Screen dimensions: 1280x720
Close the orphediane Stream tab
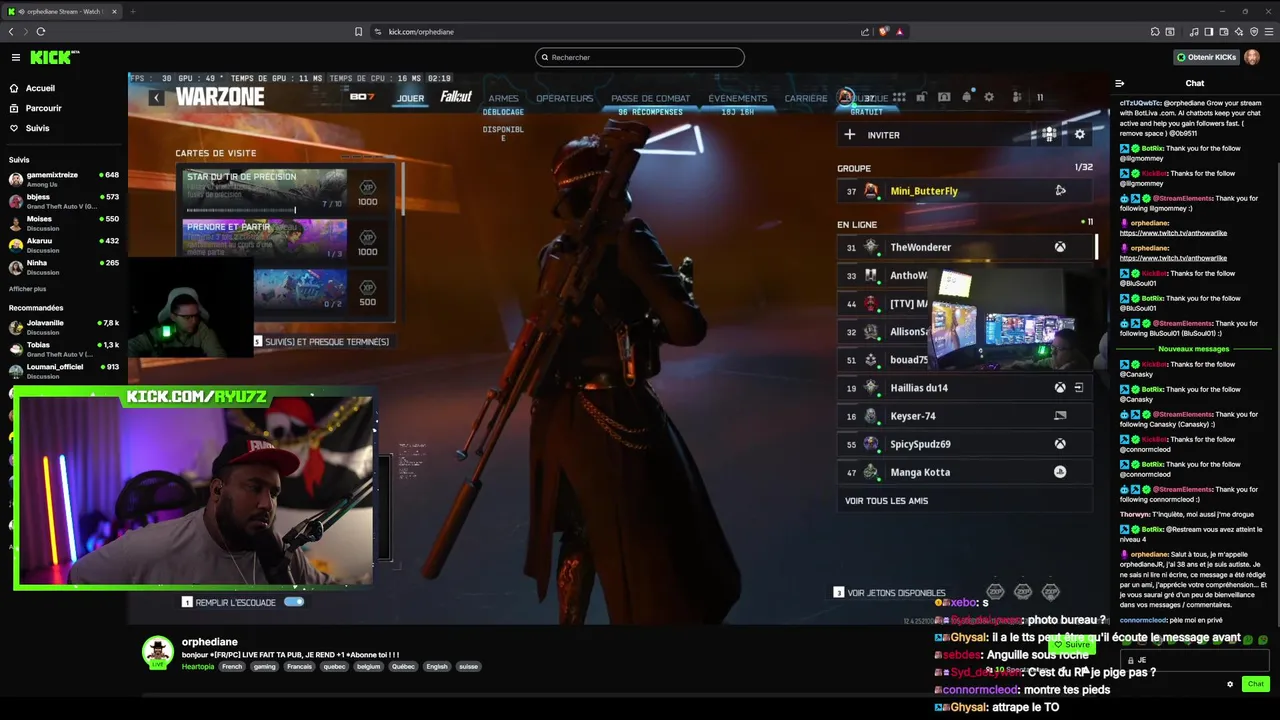tap(114, 11)
